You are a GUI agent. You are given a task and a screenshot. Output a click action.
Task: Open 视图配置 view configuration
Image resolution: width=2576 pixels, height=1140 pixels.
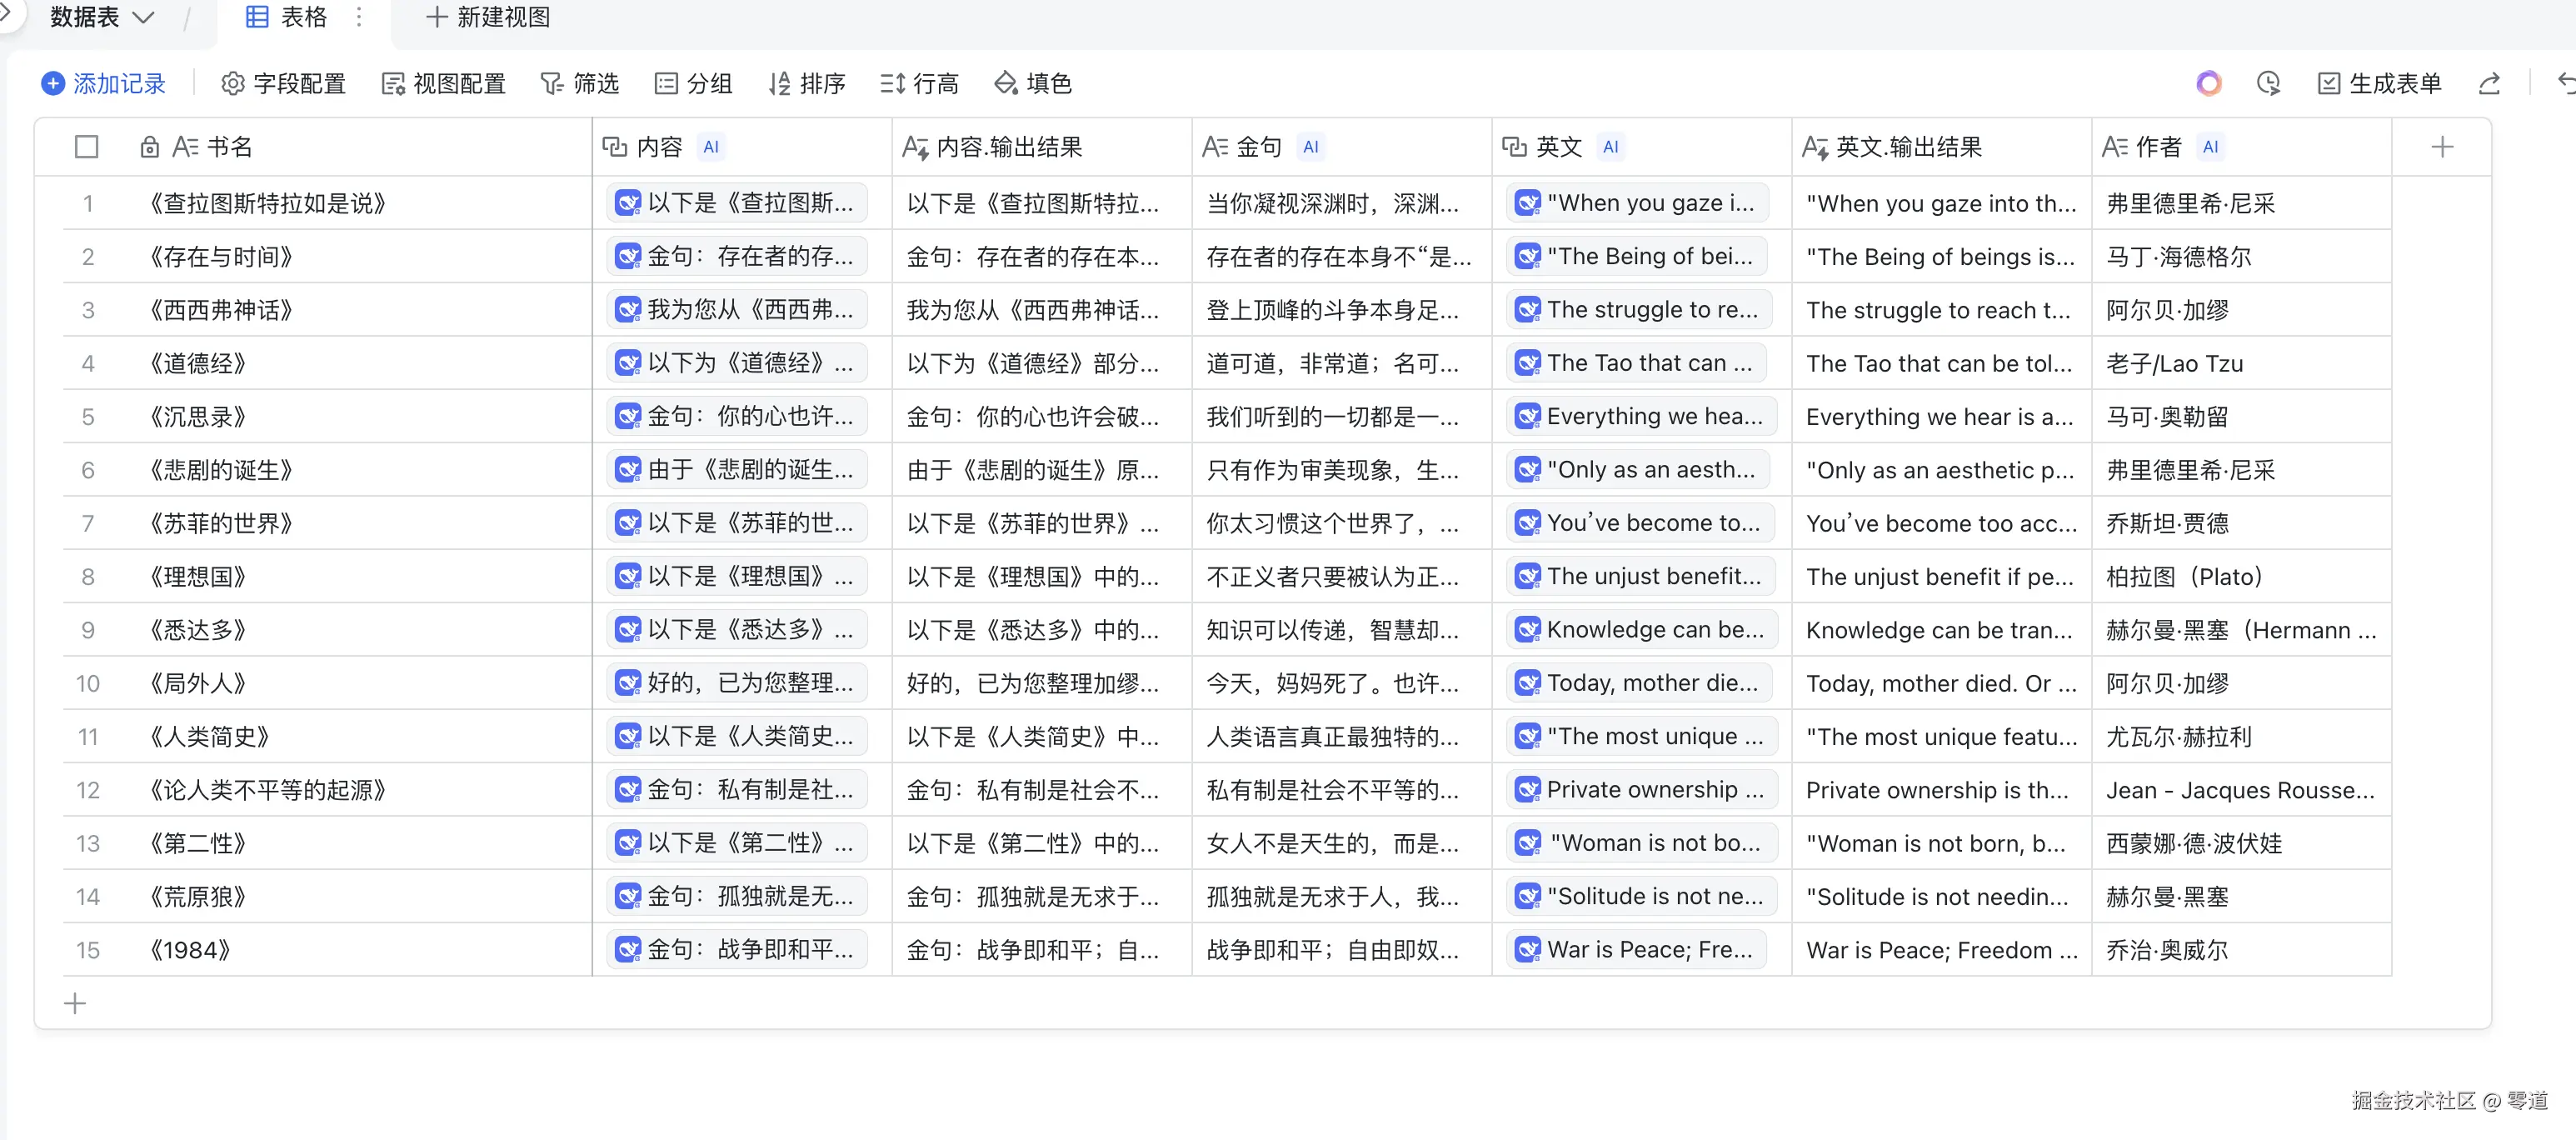pyautogui.click(x=444, y=83)
